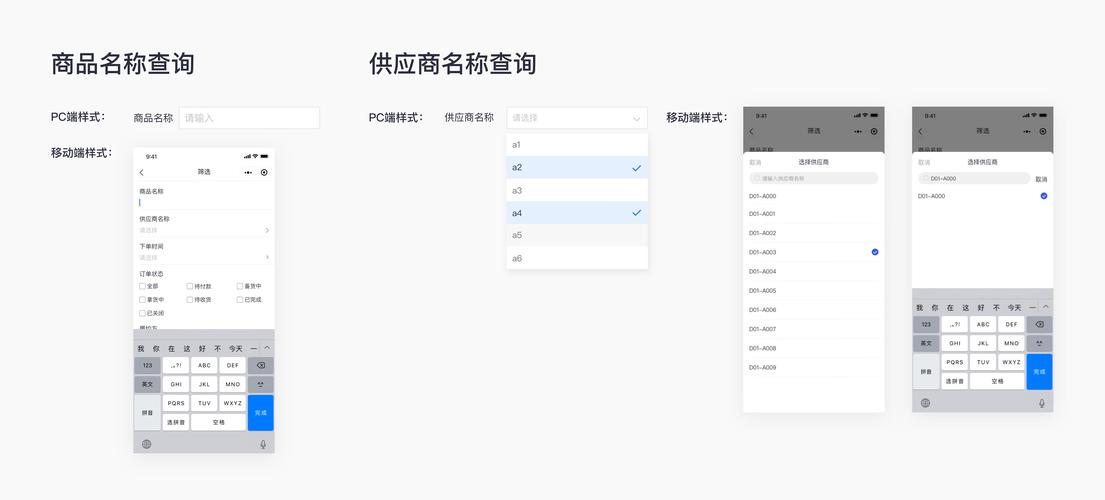Tap microphone icon on right phone keyboard
Screen dimensions: 1105x500
click(x=1041, y=403)
